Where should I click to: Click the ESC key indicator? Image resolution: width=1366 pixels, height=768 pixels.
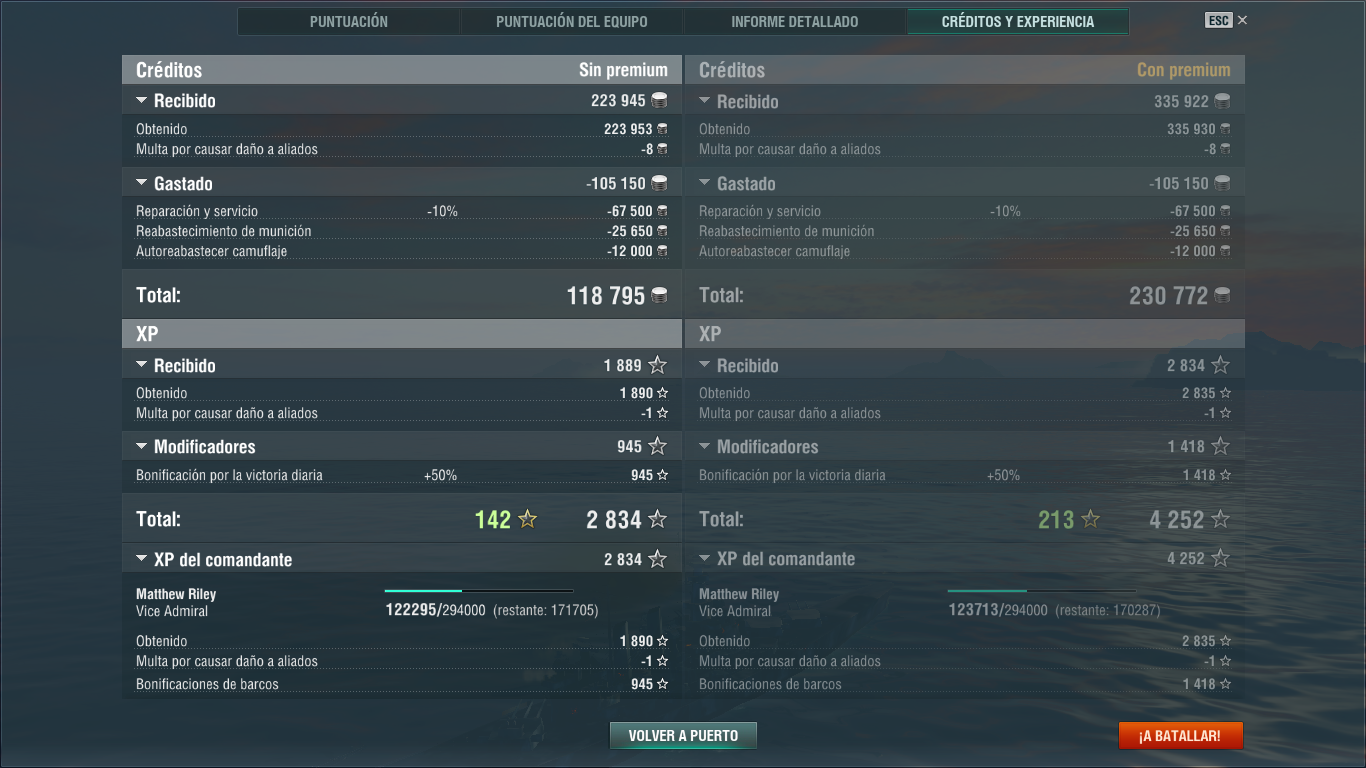tap(1219, 20)
